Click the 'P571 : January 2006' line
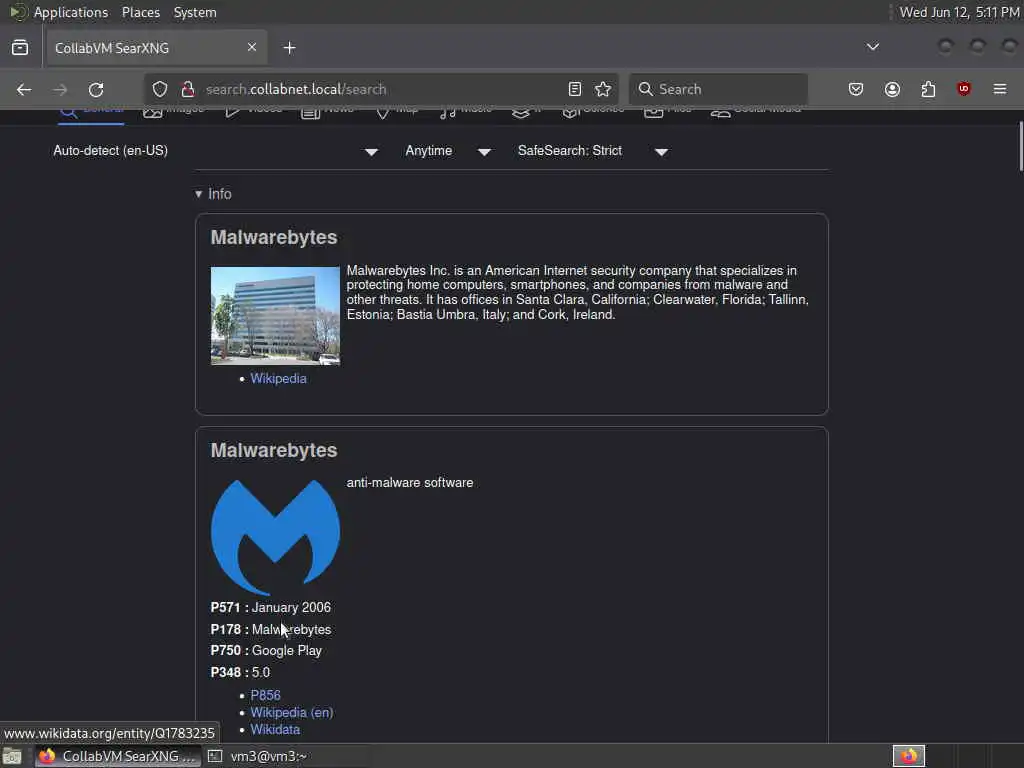This screenshot has height=768, width=1024. pyautogui.click(x=270, y=607)
